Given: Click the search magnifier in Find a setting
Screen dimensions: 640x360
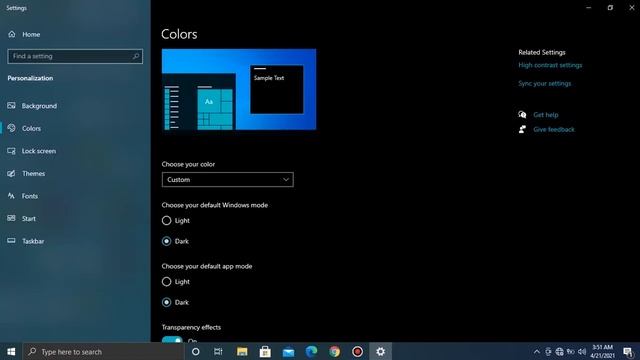Looking at the screenshot, I should pyautogui.click(x=136, y=56).
